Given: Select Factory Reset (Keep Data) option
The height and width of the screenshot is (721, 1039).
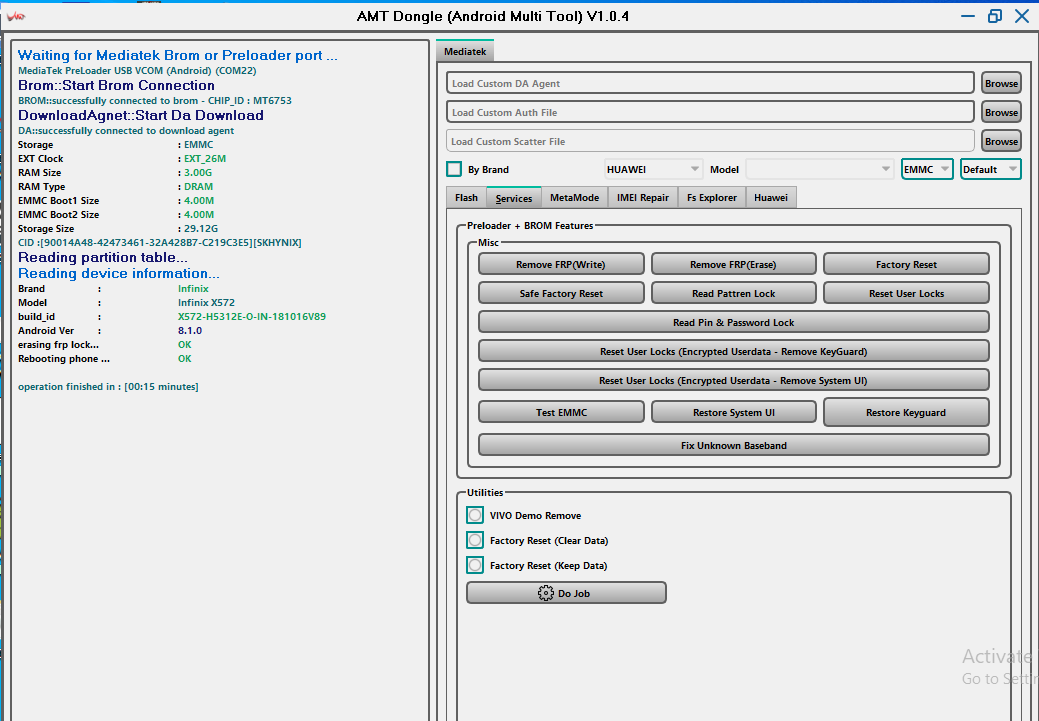Looking at the screenshot, I should click(475, 565).
